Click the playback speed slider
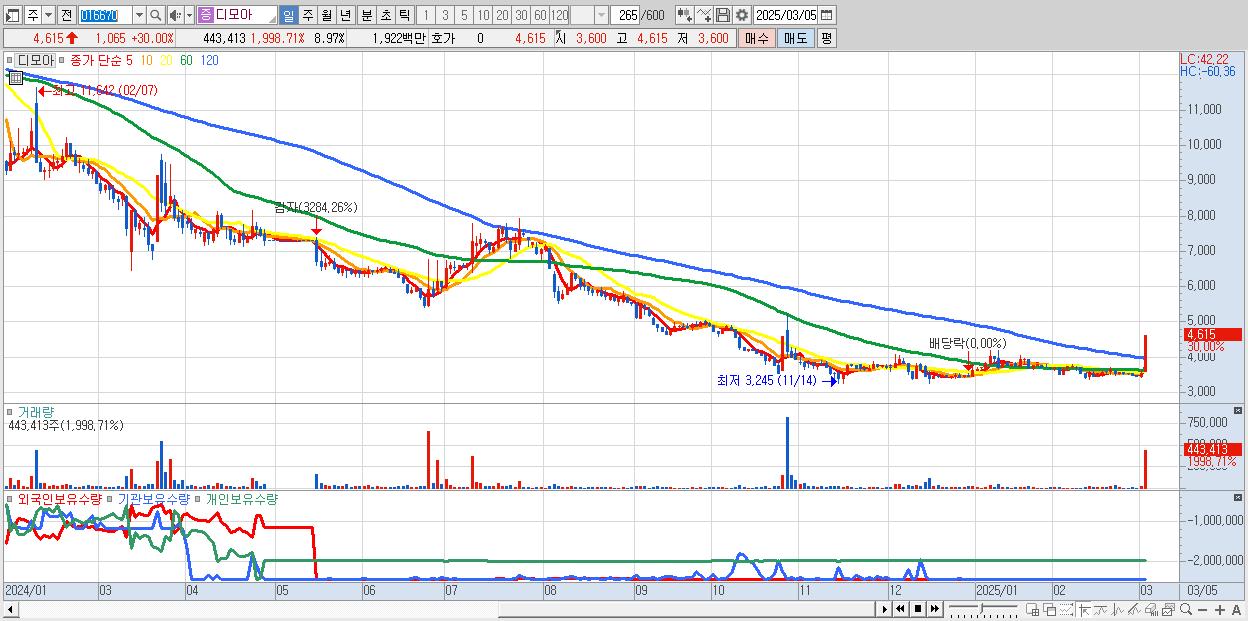 (x=983, y=609)
